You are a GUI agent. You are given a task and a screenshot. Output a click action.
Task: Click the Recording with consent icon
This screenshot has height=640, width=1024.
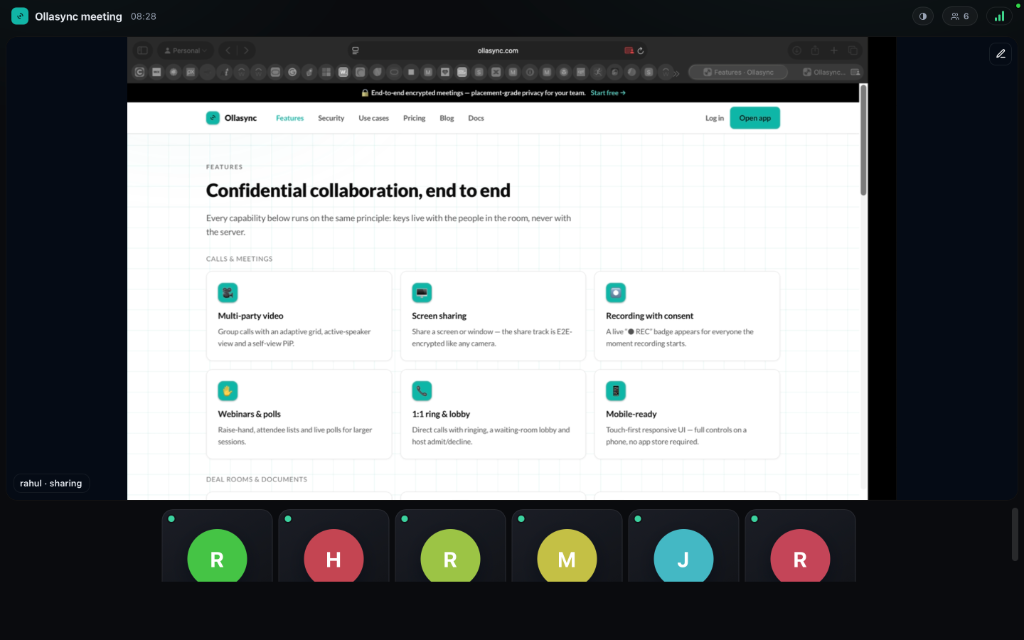[616, 293]
